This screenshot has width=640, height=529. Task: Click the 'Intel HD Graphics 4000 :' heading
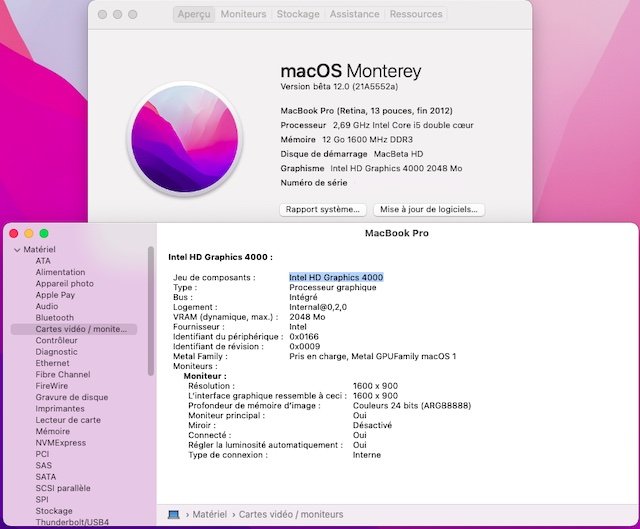tap(220, 257)
